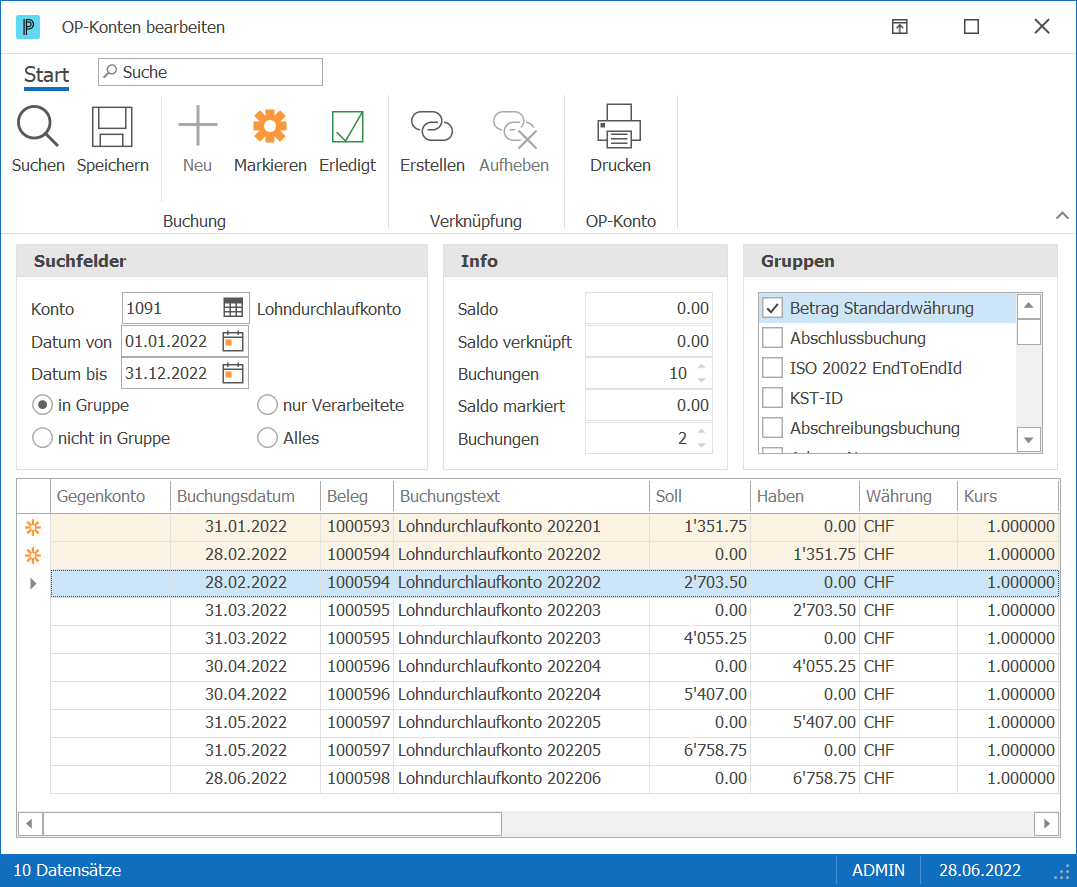Check the ISO 20022 EndToEndId box
1077x887 pixels.
pos(773,368)
